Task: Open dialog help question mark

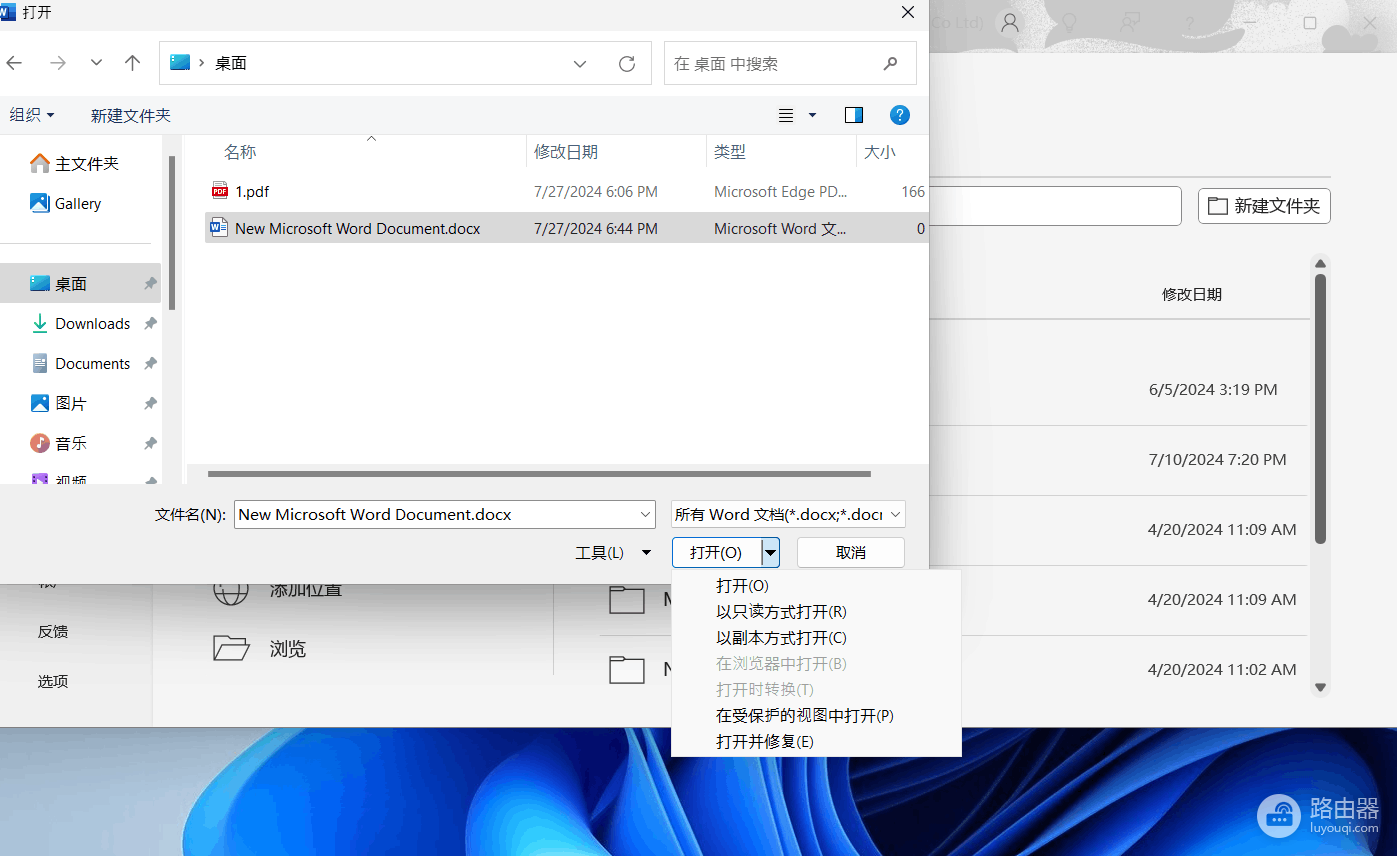Action: 900,115
